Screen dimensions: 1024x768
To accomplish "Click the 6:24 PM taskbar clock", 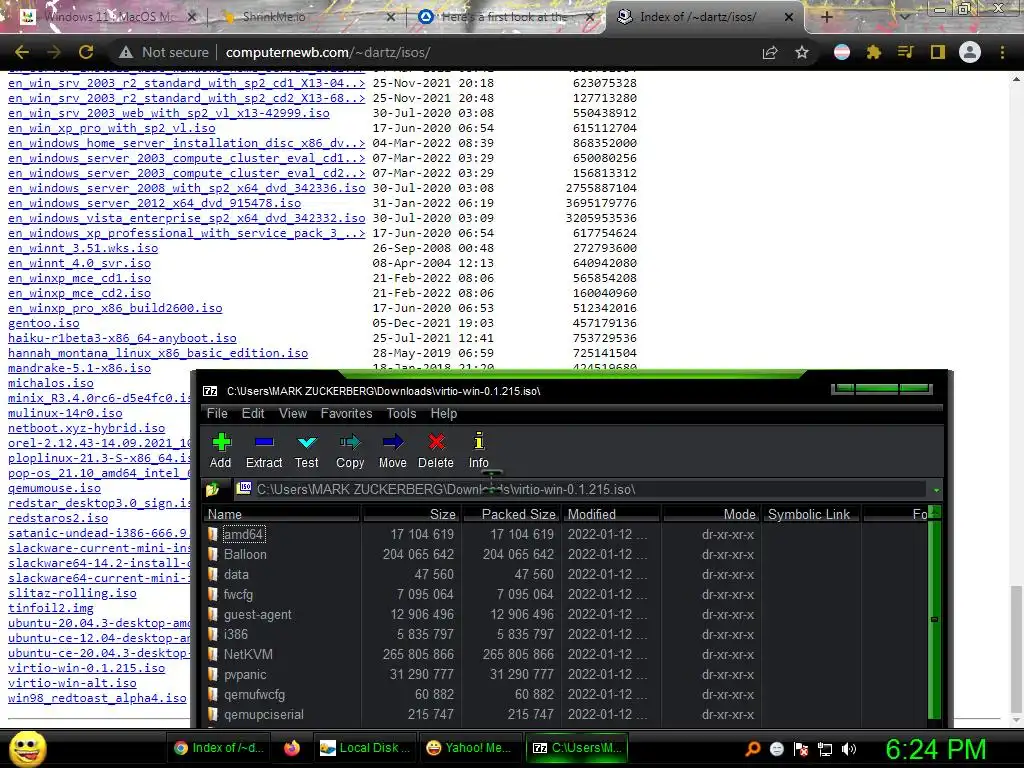I will (x=936, y=749).
